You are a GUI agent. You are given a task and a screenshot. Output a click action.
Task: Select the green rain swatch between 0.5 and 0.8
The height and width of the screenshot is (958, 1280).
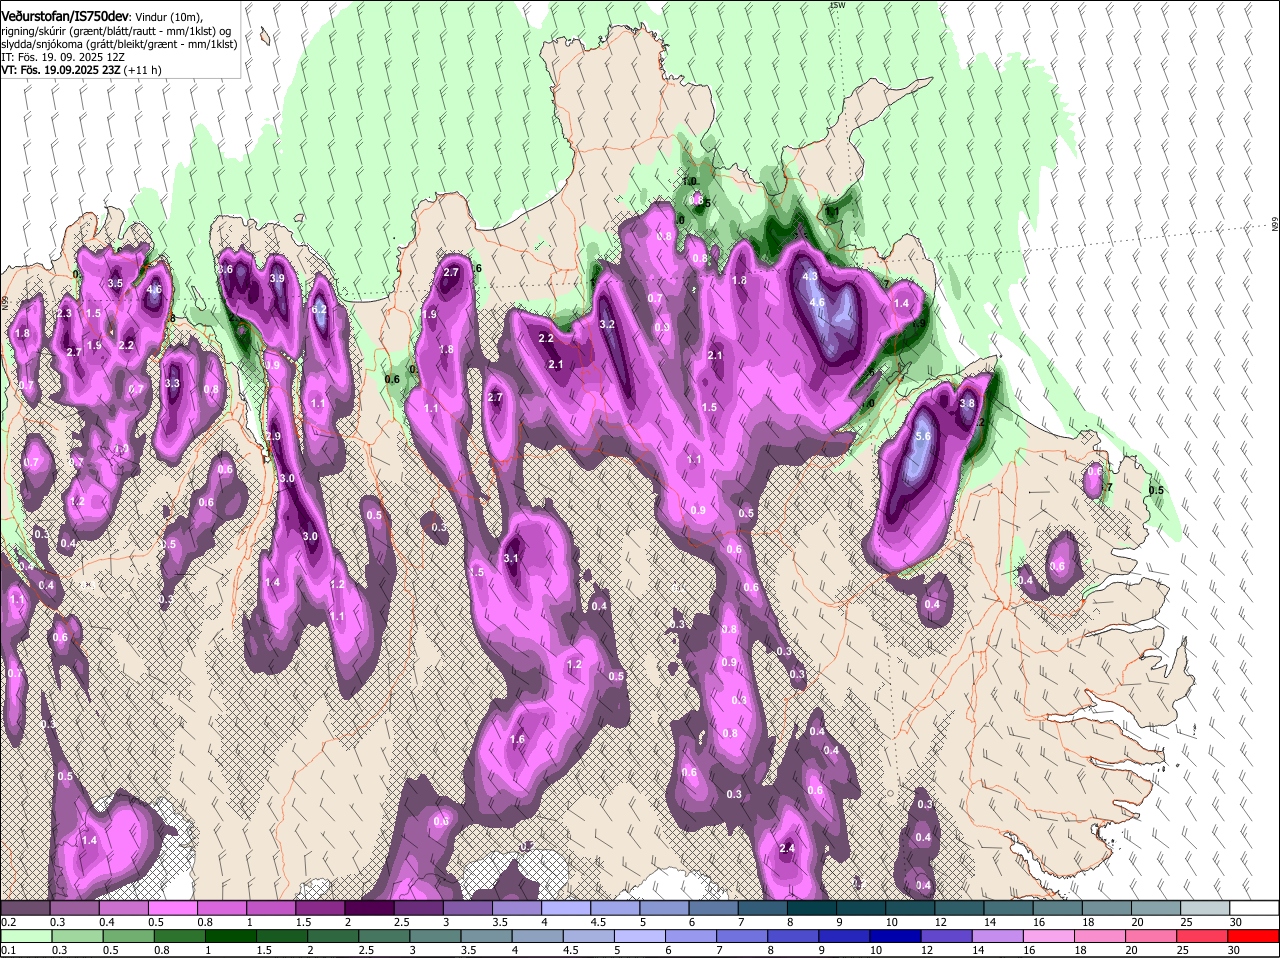(x=128, y=936)
